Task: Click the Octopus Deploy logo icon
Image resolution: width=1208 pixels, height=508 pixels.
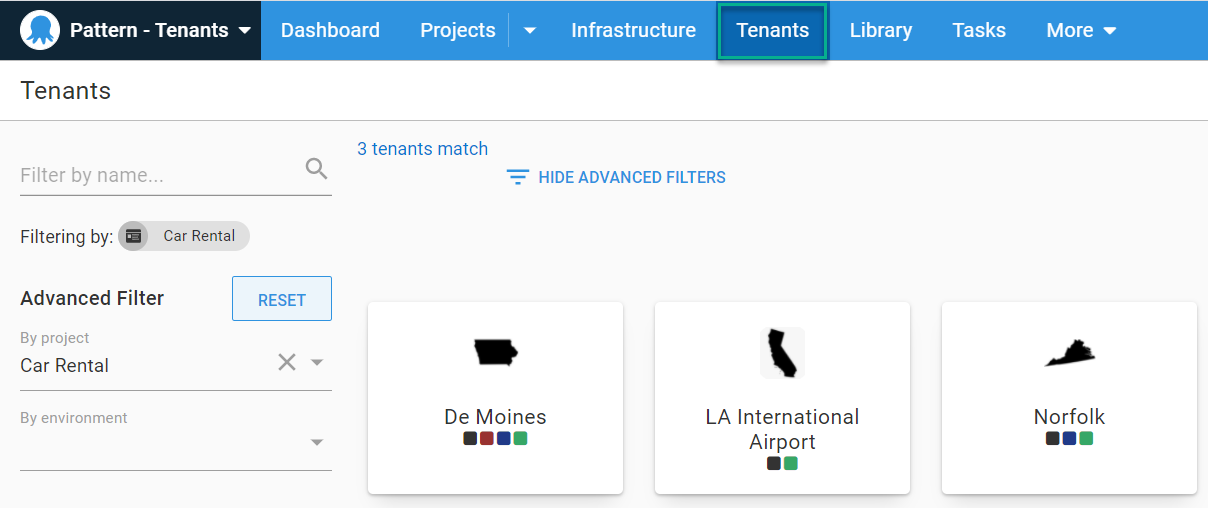Action: tap(40, 30)
